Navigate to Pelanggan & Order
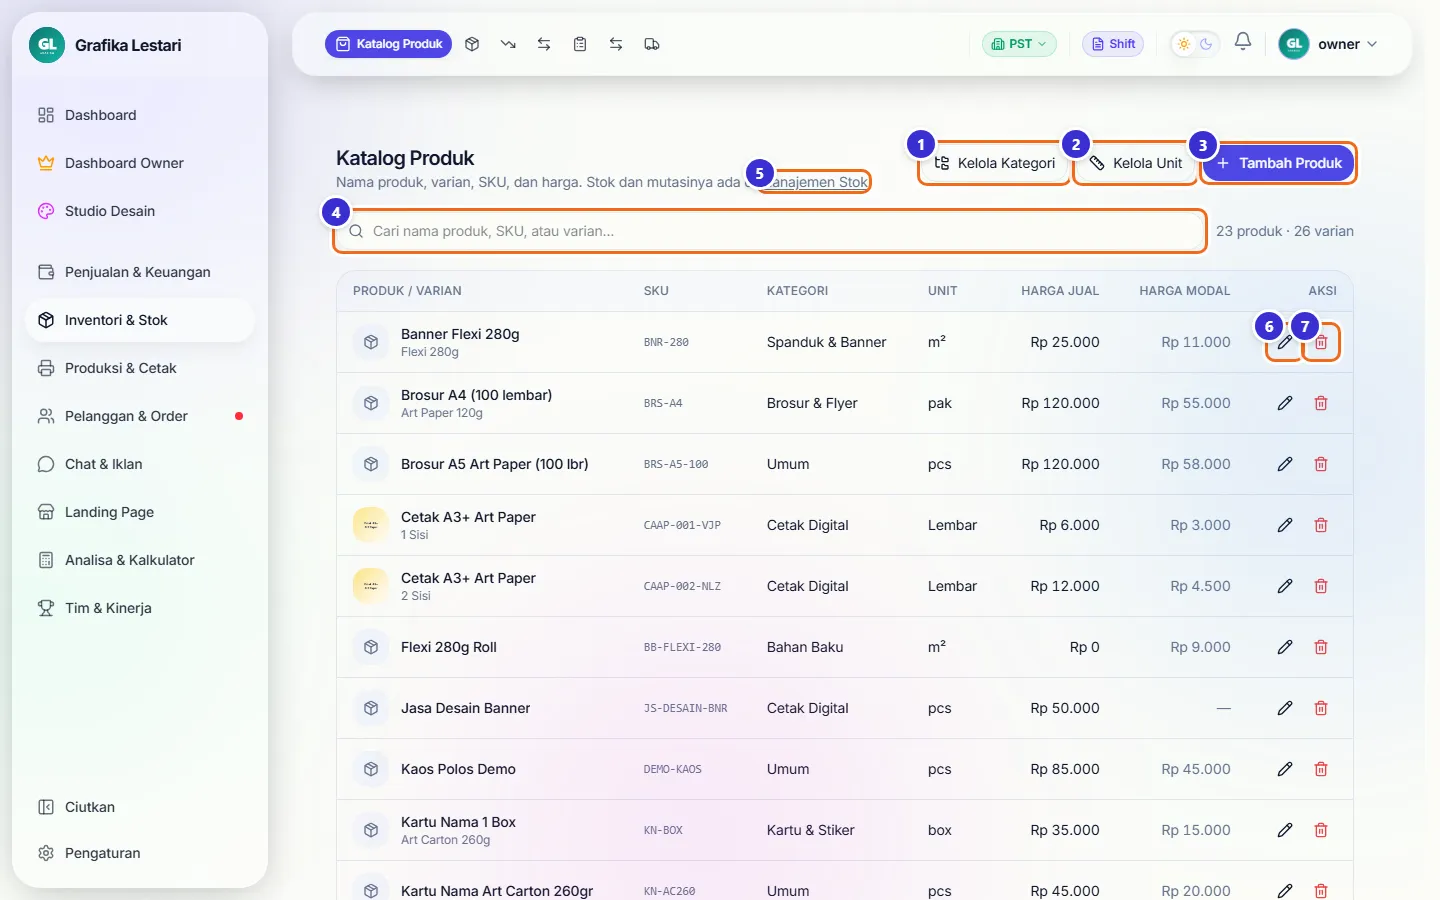Image resolution: width=1440 pixels, height=900 pixels. 140,416
